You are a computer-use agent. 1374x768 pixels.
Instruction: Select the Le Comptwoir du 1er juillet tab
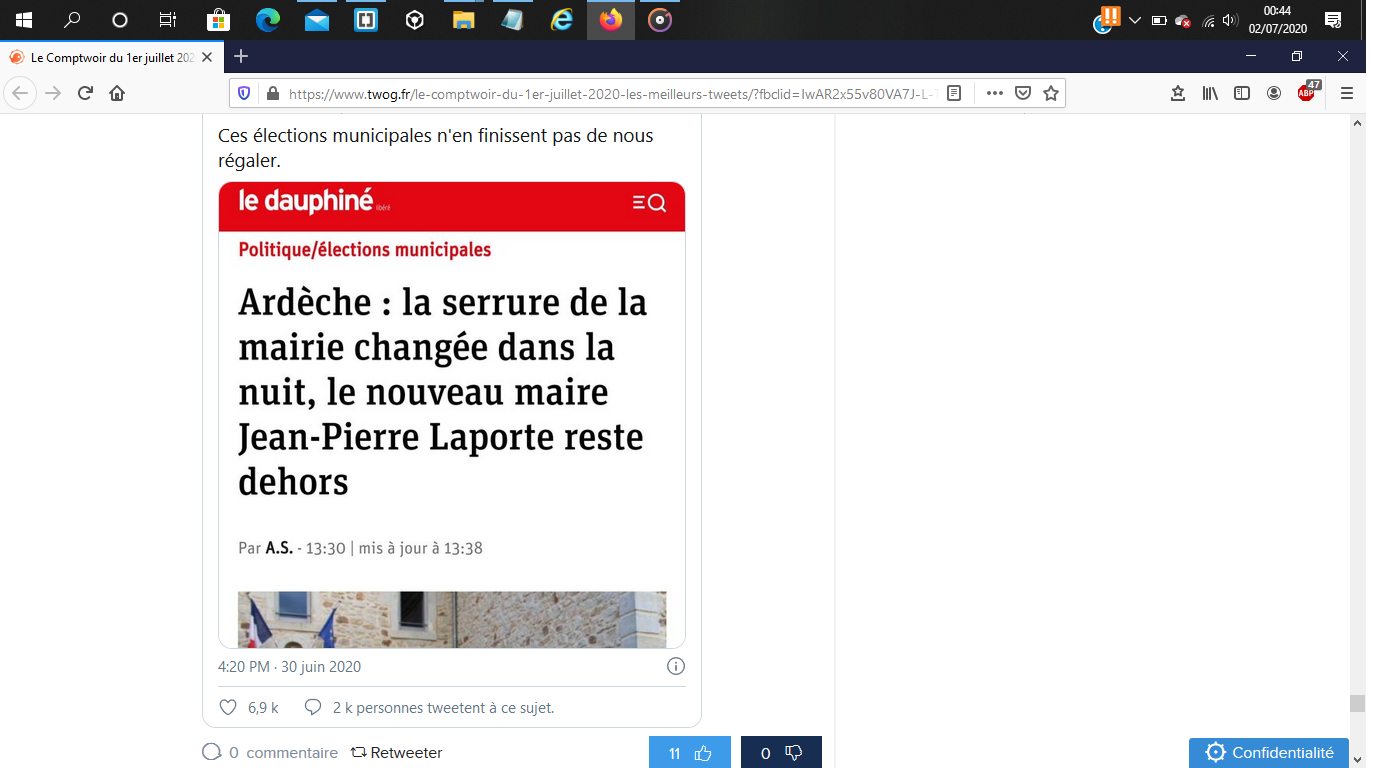[x=110, y=57]
